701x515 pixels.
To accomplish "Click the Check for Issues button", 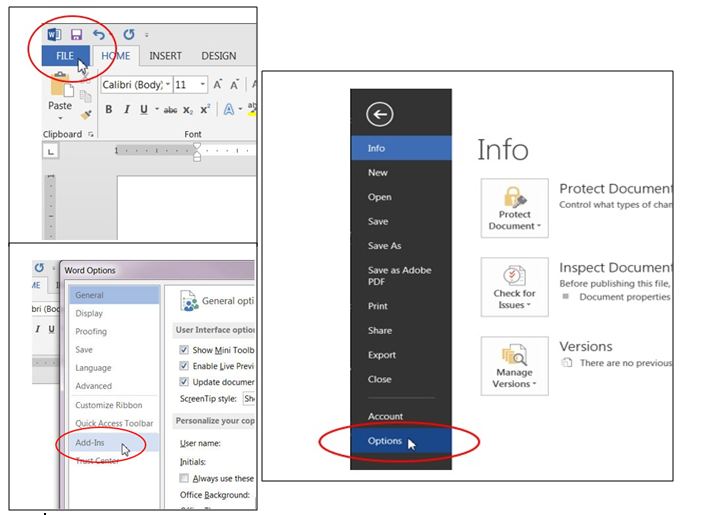I will point(515,287).
